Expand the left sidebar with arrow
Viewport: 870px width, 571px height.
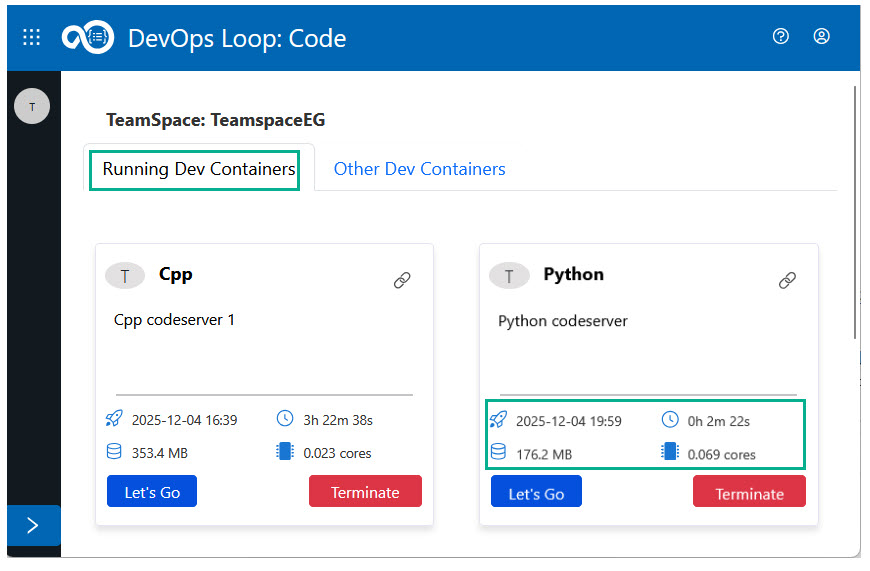click(x=33, y=525)
